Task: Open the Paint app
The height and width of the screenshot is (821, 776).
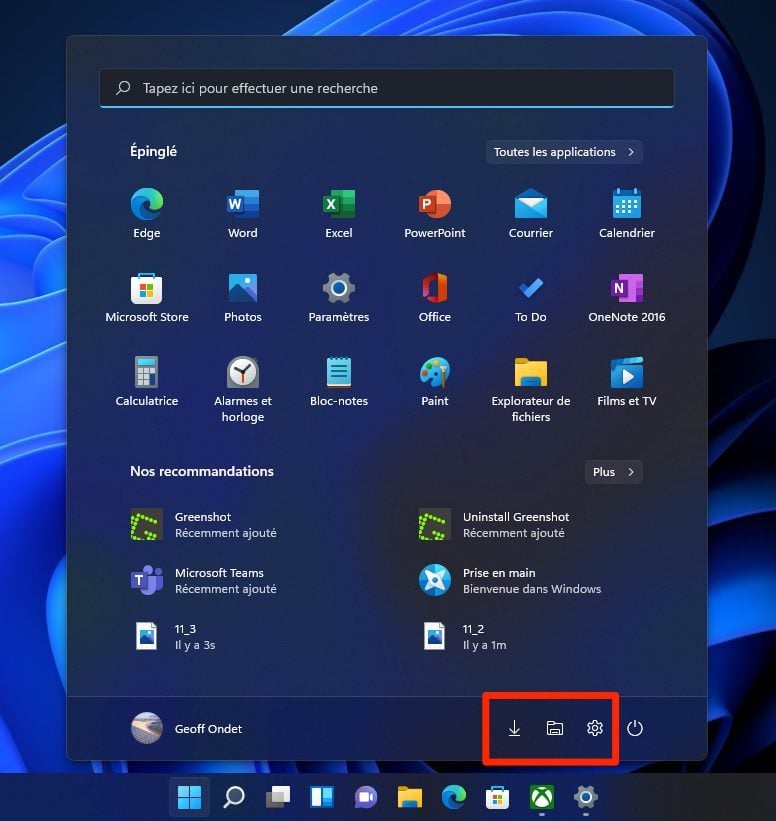Action: (435, 381)
